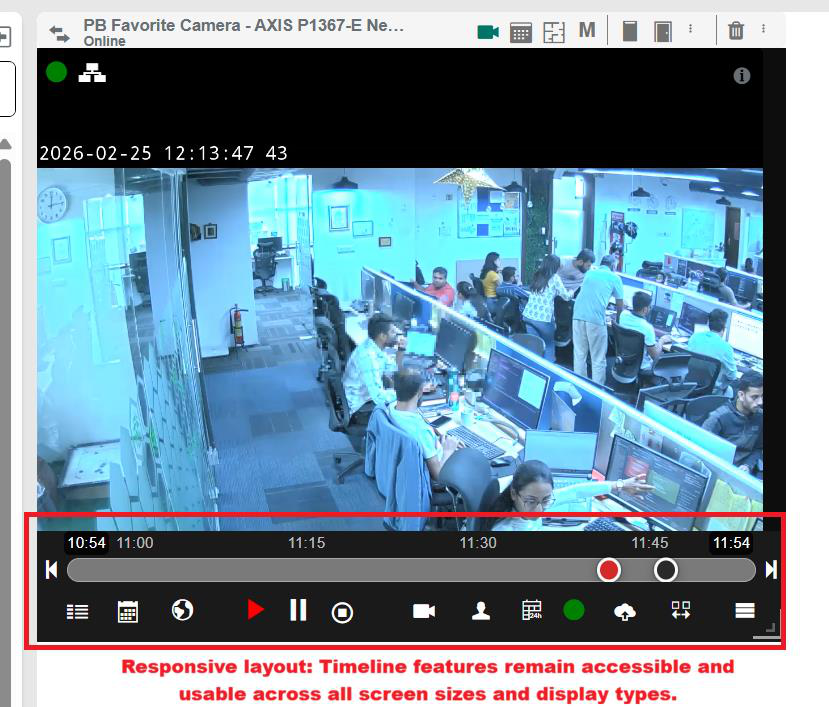Open the info icon on video overlay
The height and width of the screenshot is (707, 829).
(x=742, y=76)
